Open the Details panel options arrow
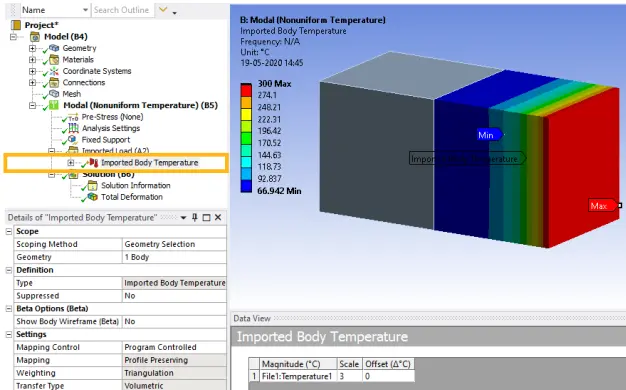 point(183,218)
